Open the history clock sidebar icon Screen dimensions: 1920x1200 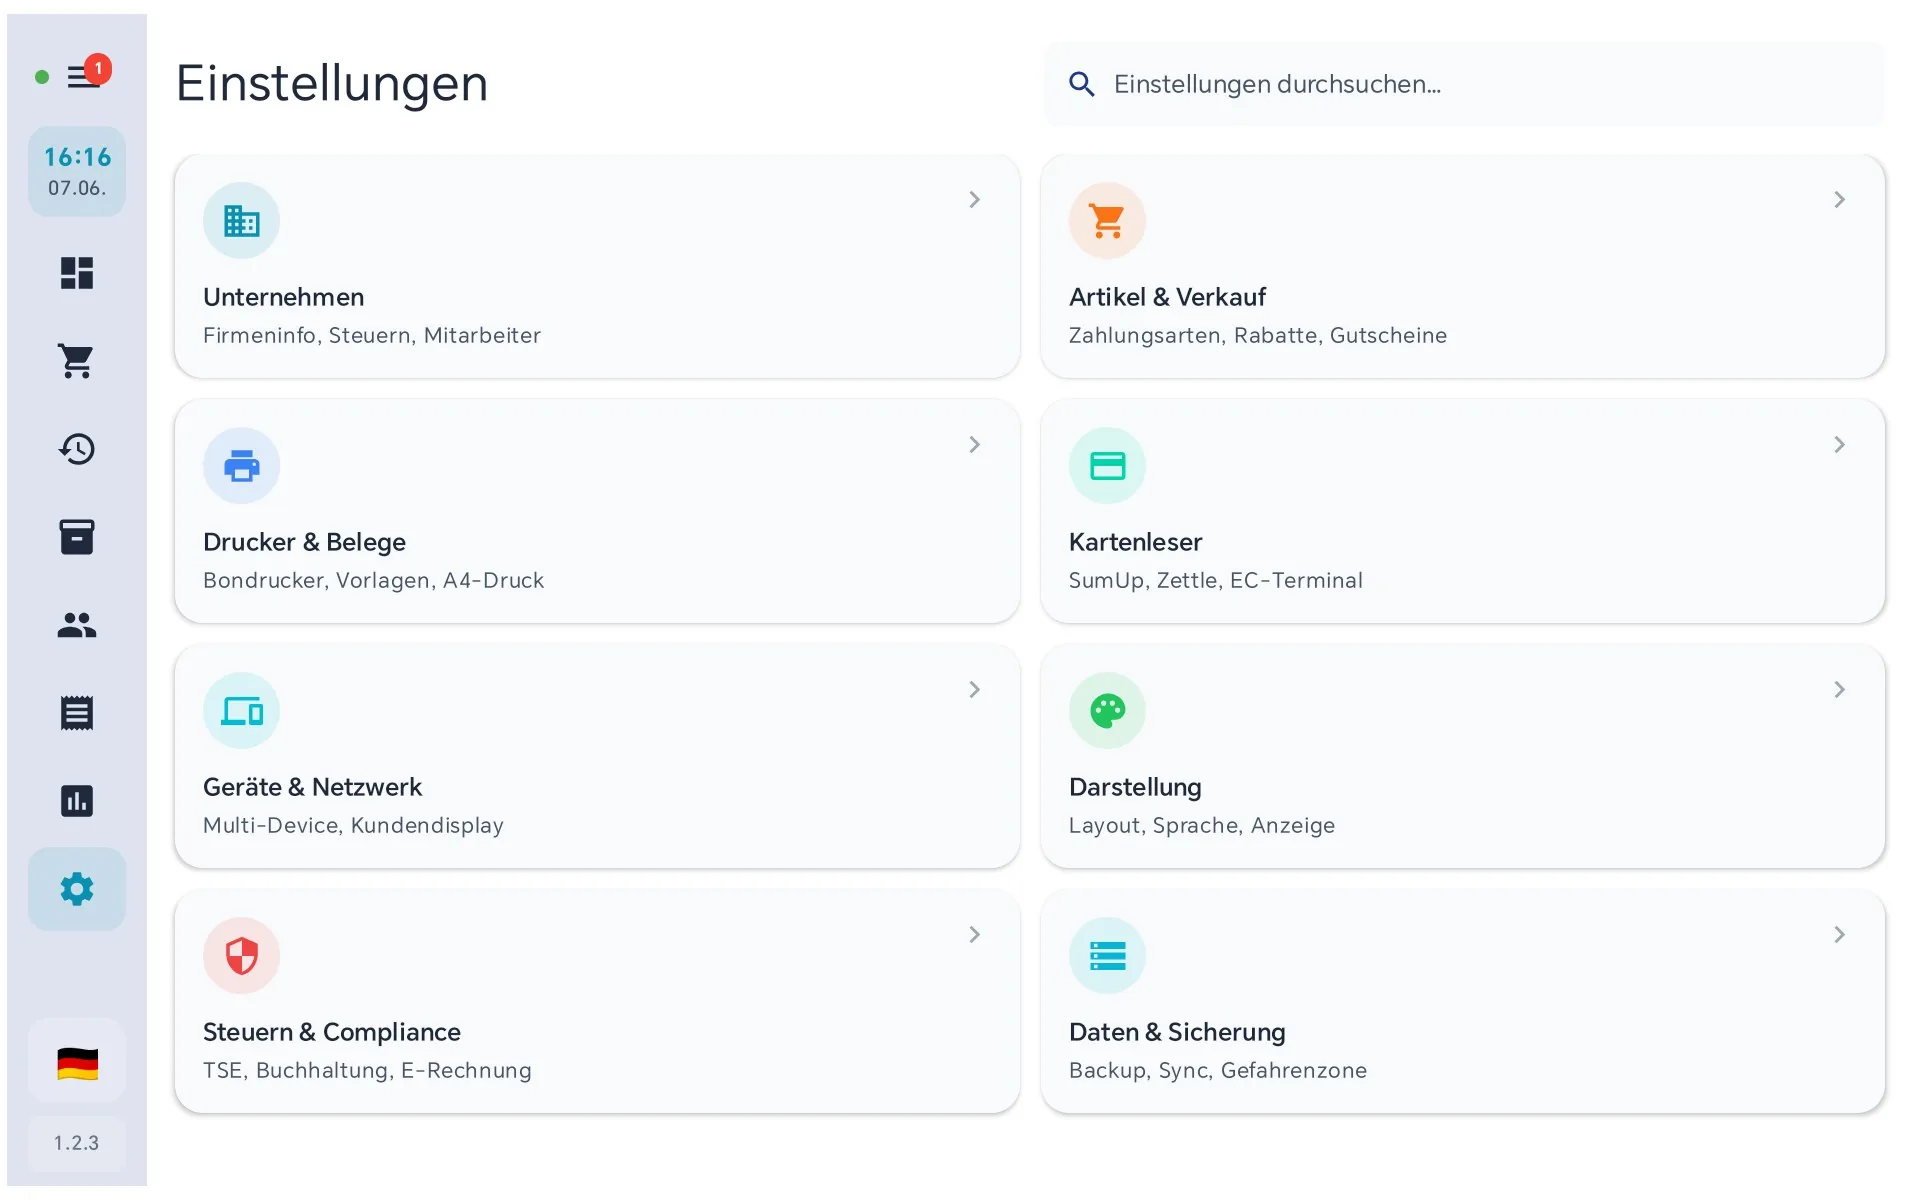click(x=77, y=449)
